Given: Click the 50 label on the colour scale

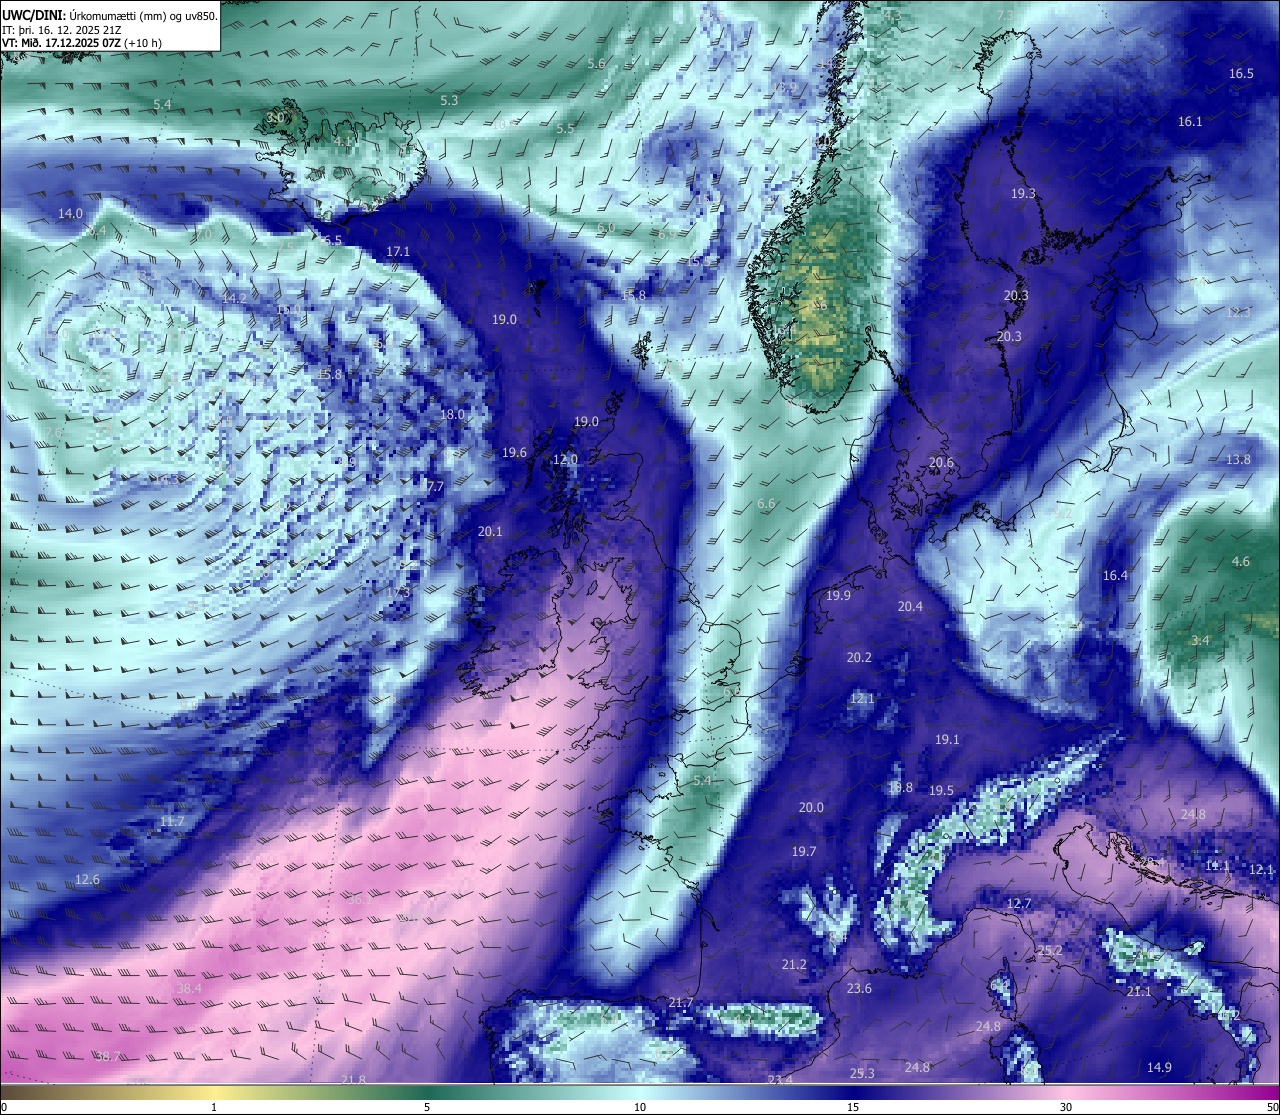Looking at the screenshot, I should point(1272,1107).
